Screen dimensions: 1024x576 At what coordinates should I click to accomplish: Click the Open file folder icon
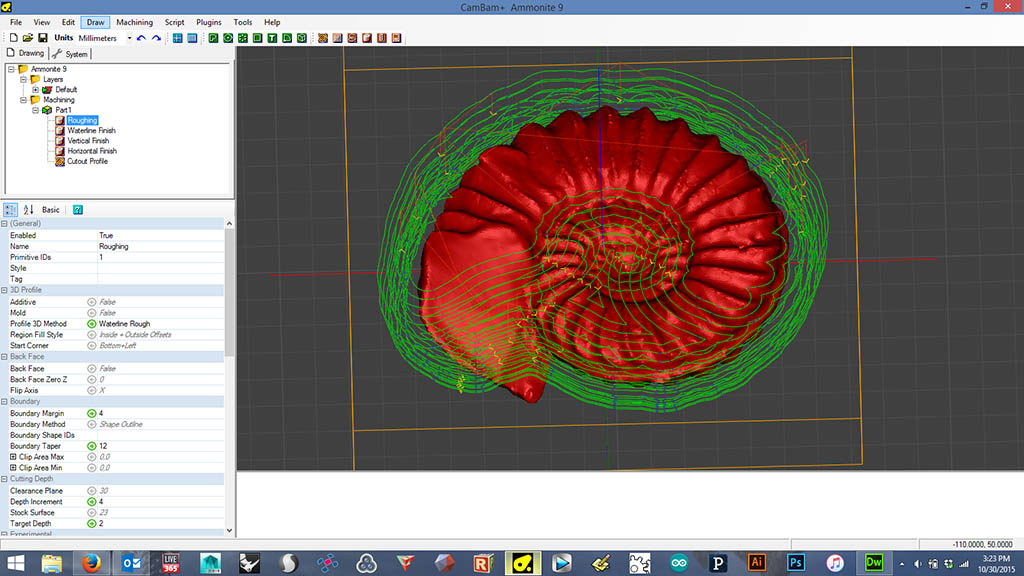pos(28,38)
